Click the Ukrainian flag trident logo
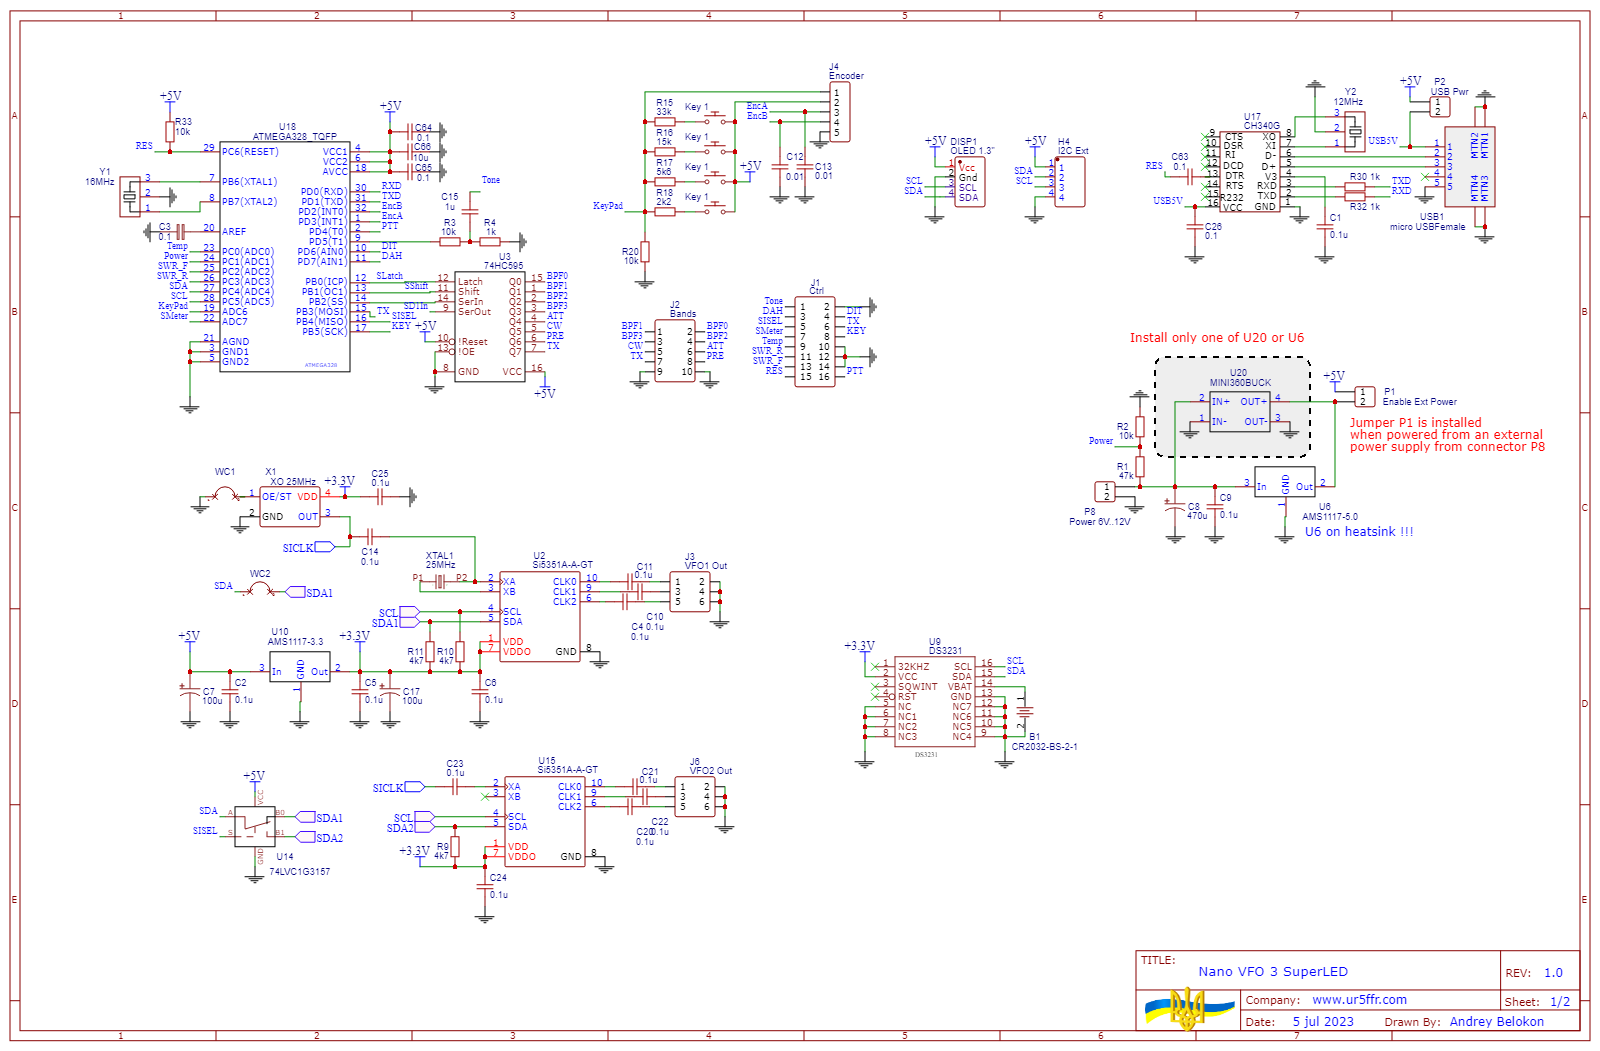The width and height of the screenshot is (1600, 1051). 1188,1010
